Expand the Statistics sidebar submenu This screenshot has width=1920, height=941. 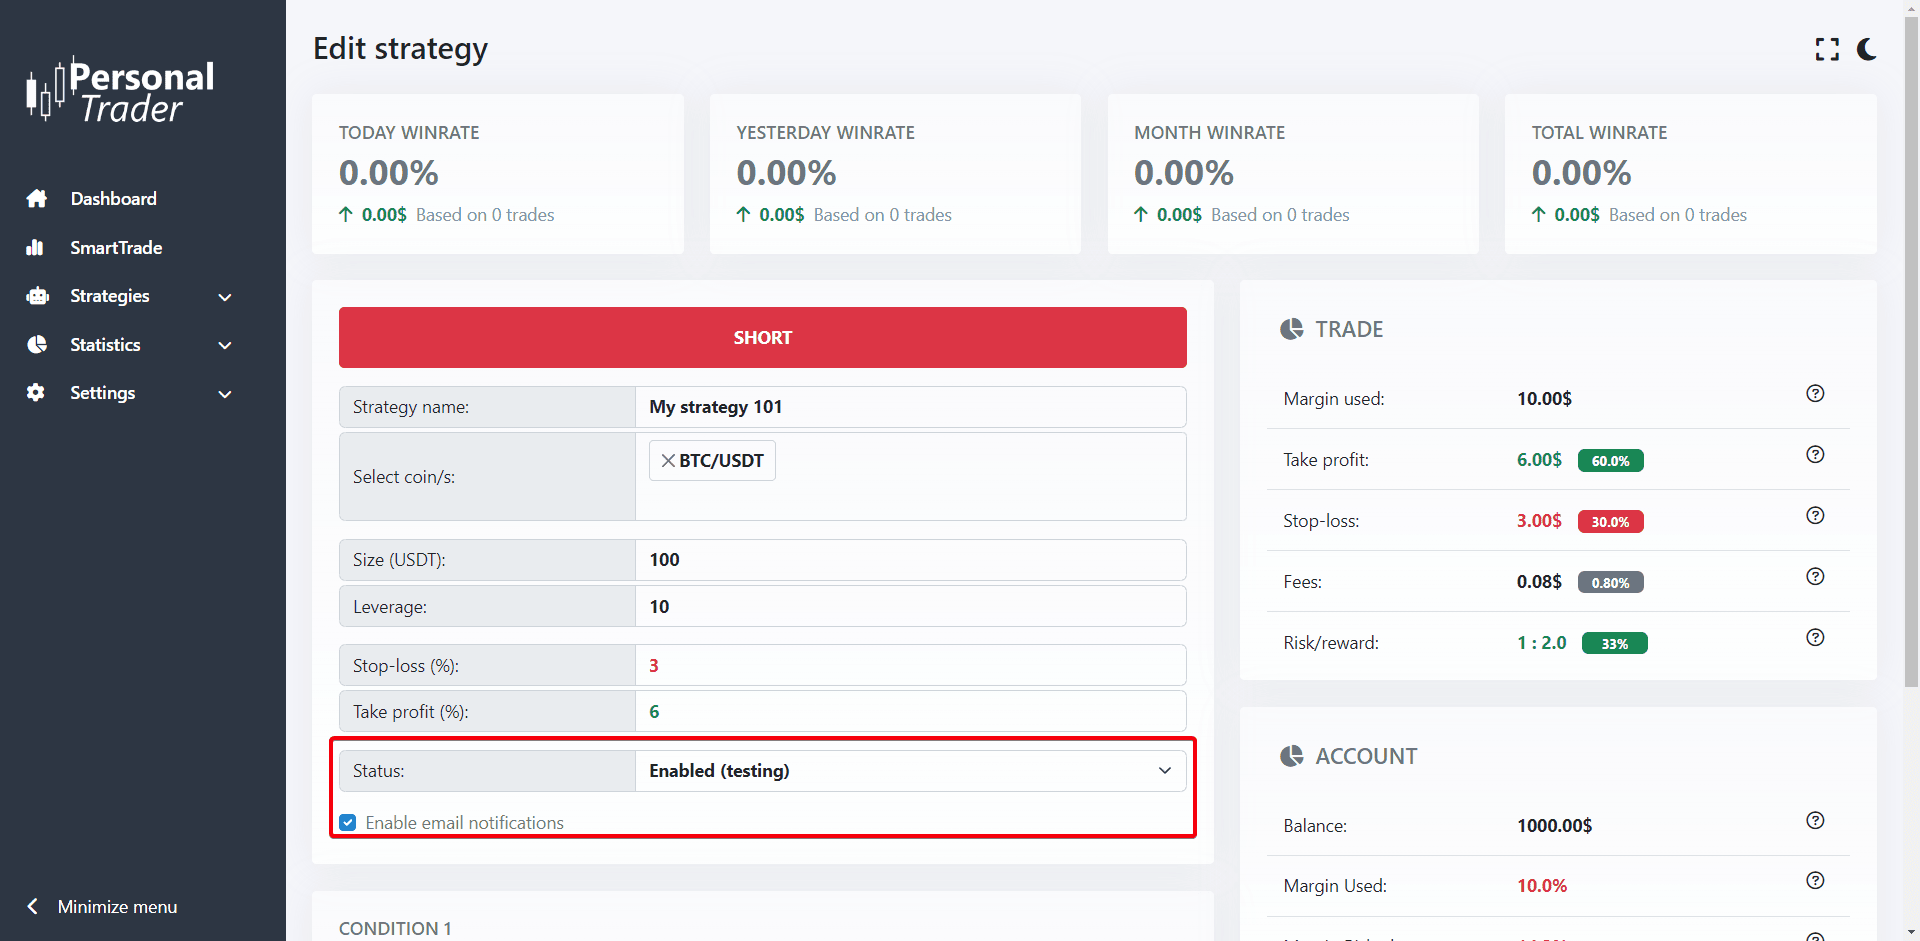[130, 345]
